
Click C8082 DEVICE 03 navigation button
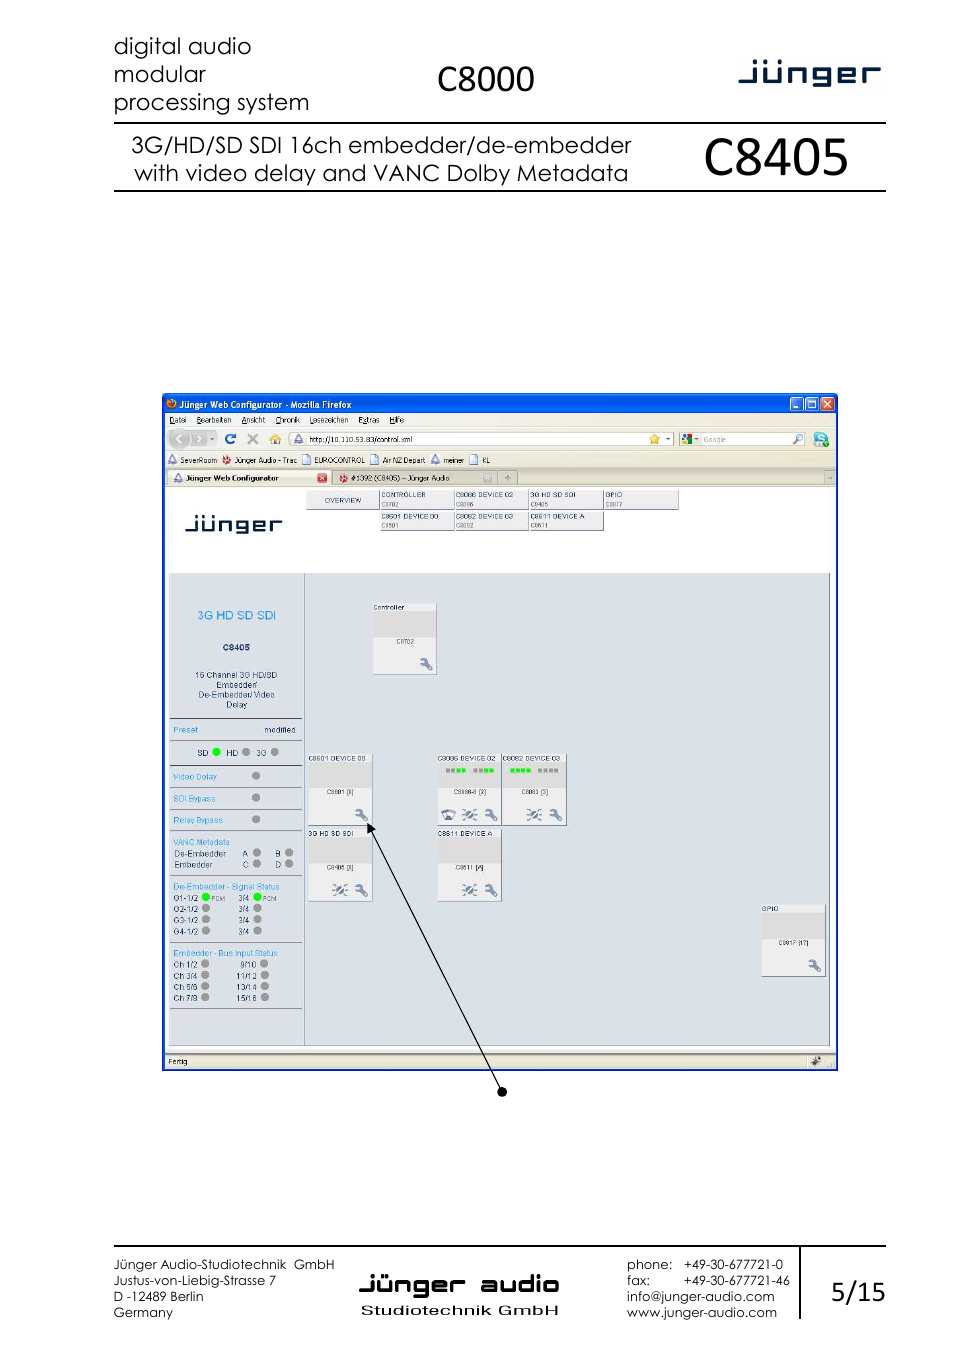[x=491, y=520]
